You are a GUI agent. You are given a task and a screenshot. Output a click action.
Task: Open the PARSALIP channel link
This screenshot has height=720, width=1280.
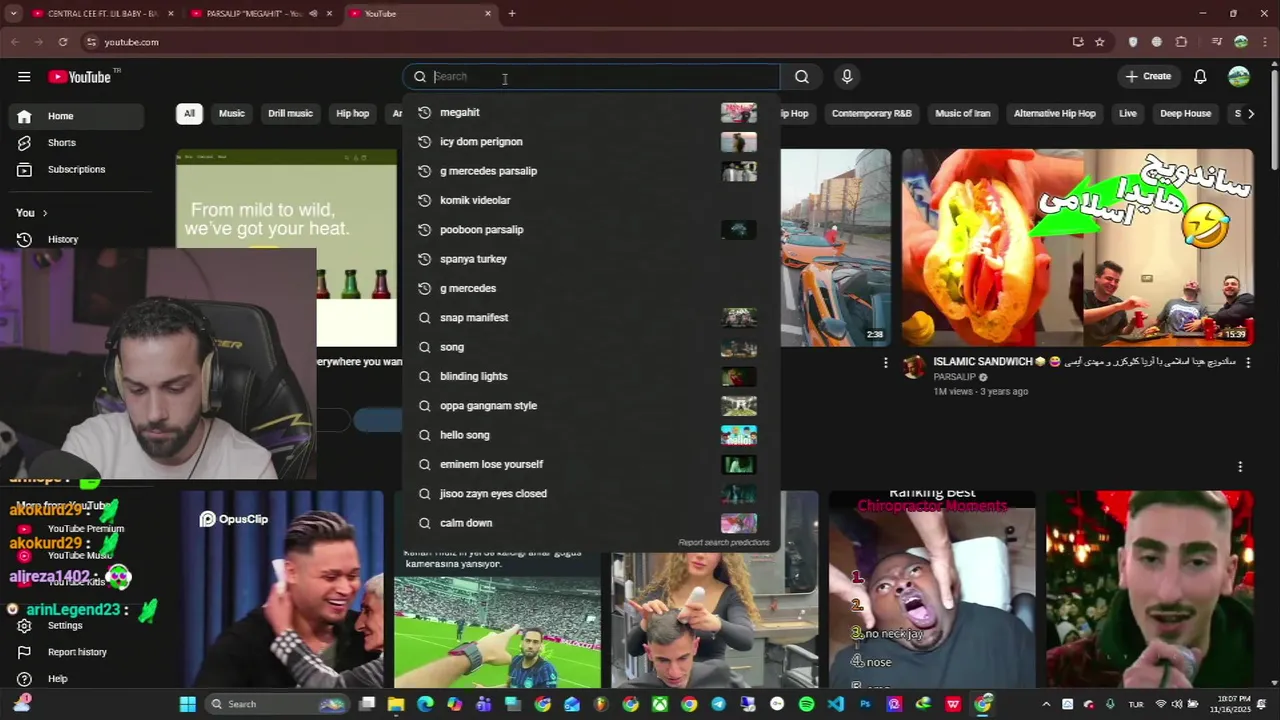(x=954, y=377)
